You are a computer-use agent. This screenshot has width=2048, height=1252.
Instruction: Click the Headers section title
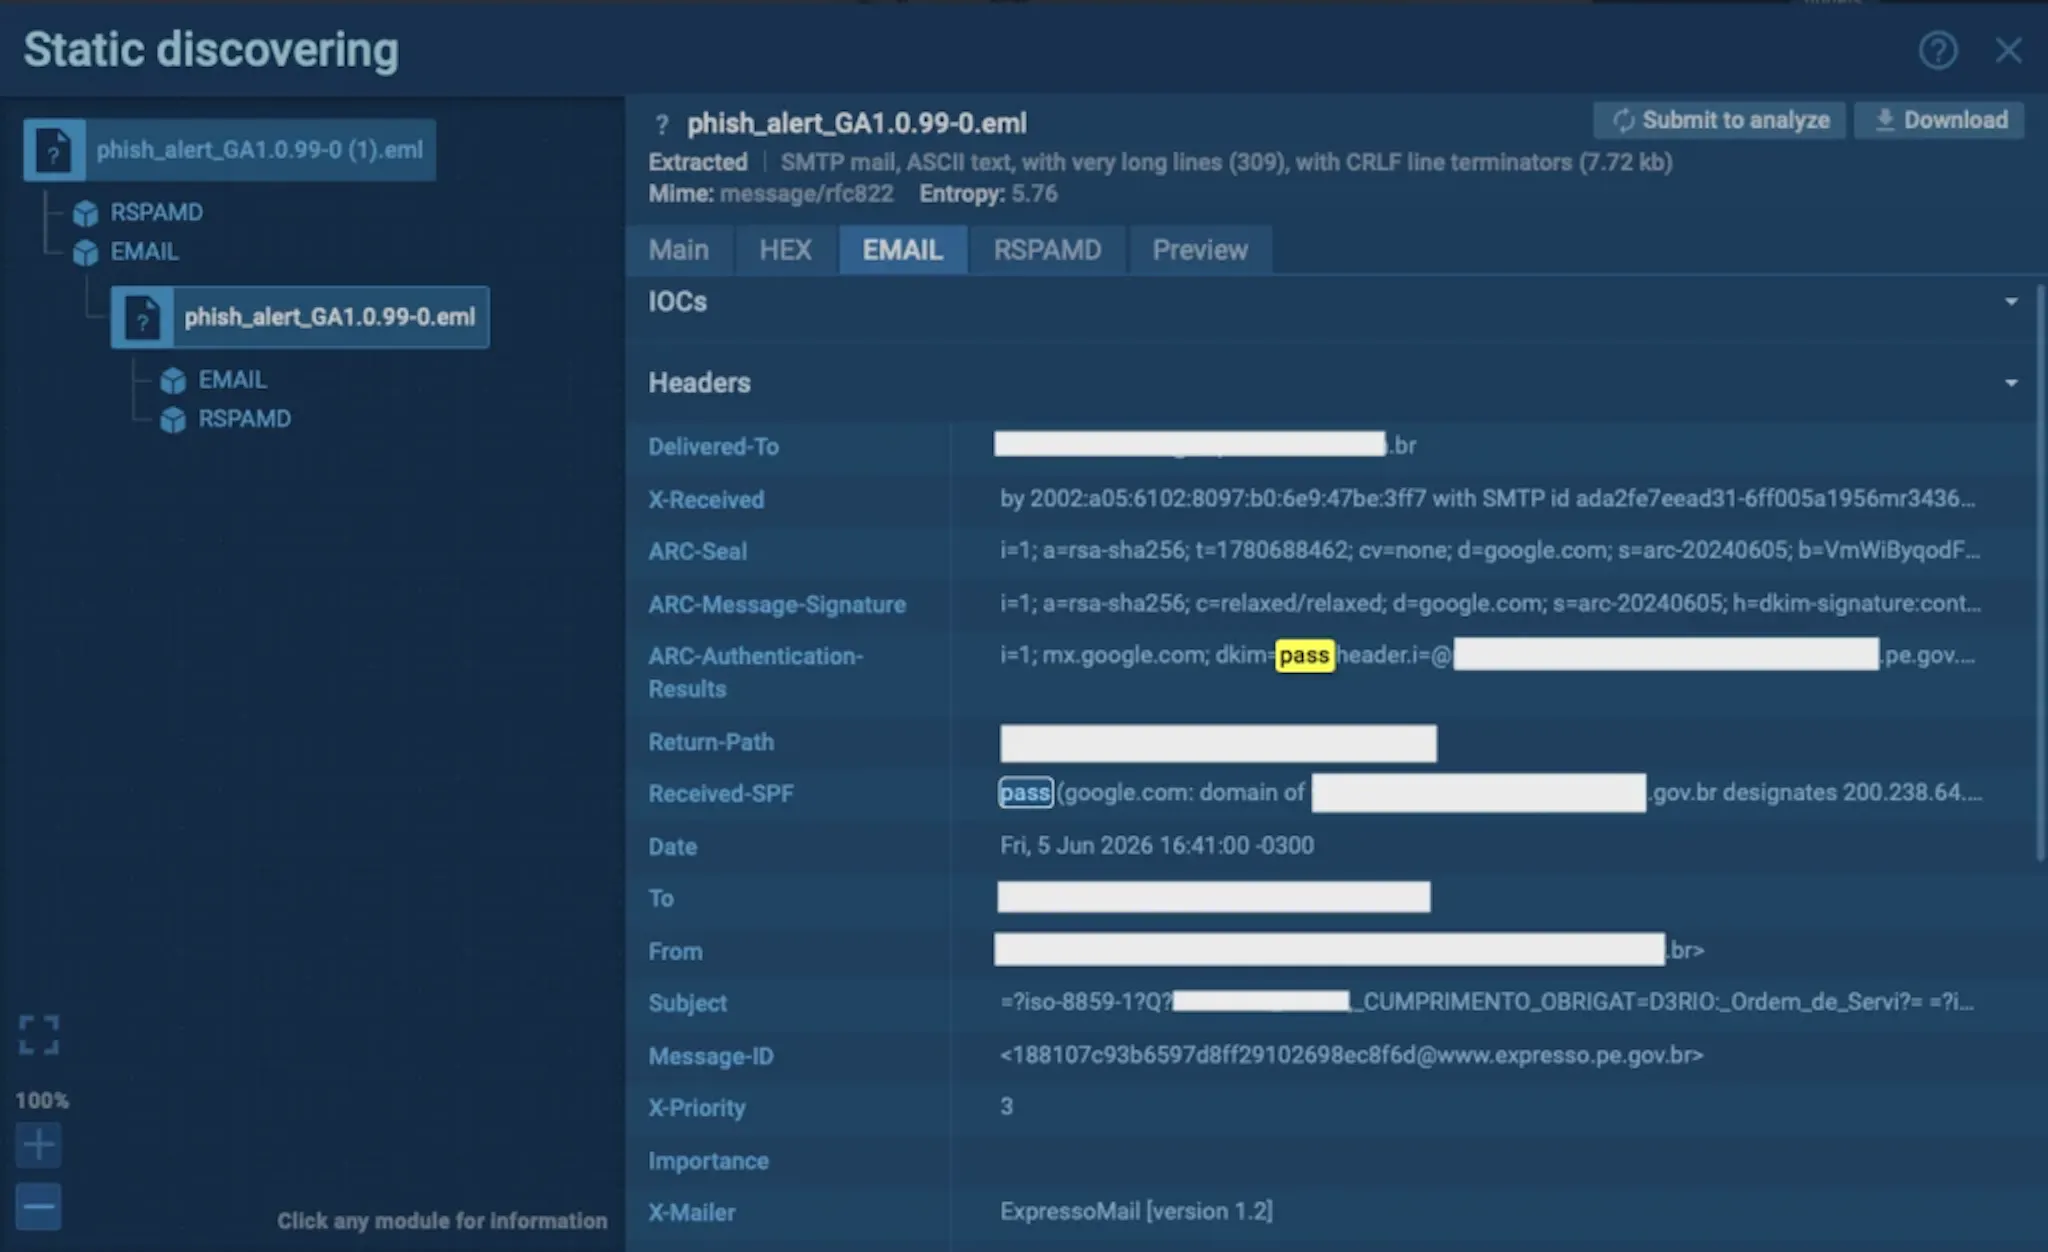point(699,382)
